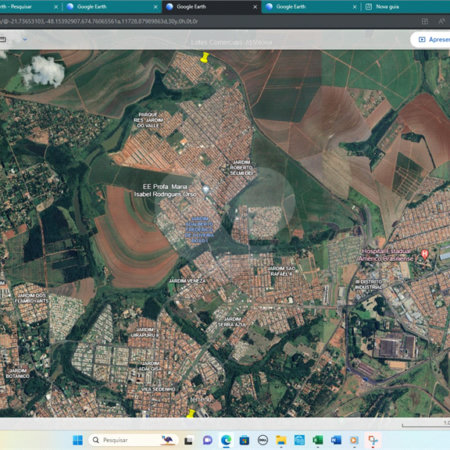Open Microsoft Edge from the taskbar
Screen dimensions: 450x450
(x=226, y=440)
